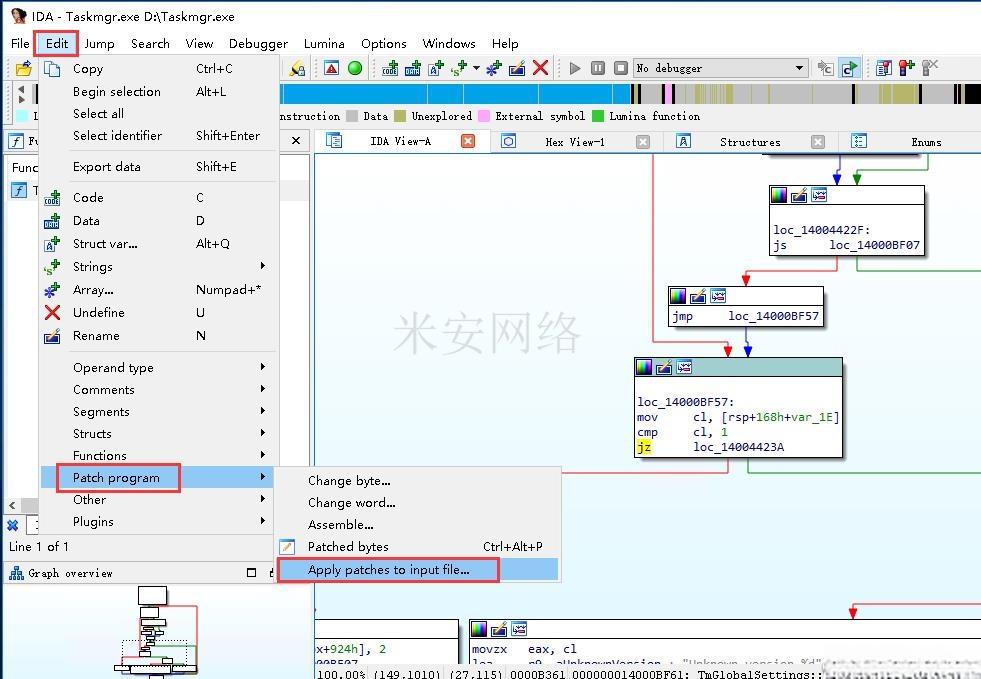Choose Rename menu entry
The height and width of the screenshot is (679, 981).
pos(160,335)
